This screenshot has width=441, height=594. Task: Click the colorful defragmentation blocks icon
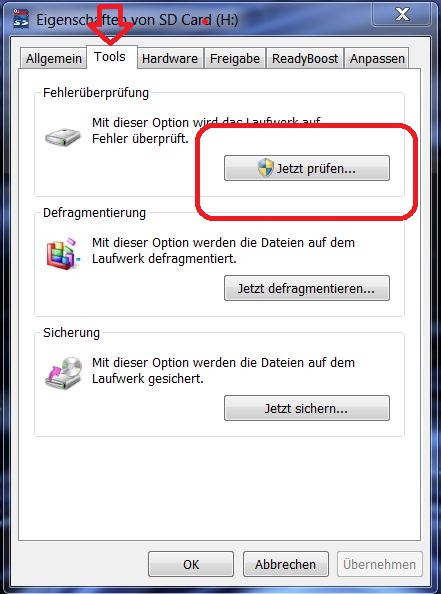coord(63,253)
